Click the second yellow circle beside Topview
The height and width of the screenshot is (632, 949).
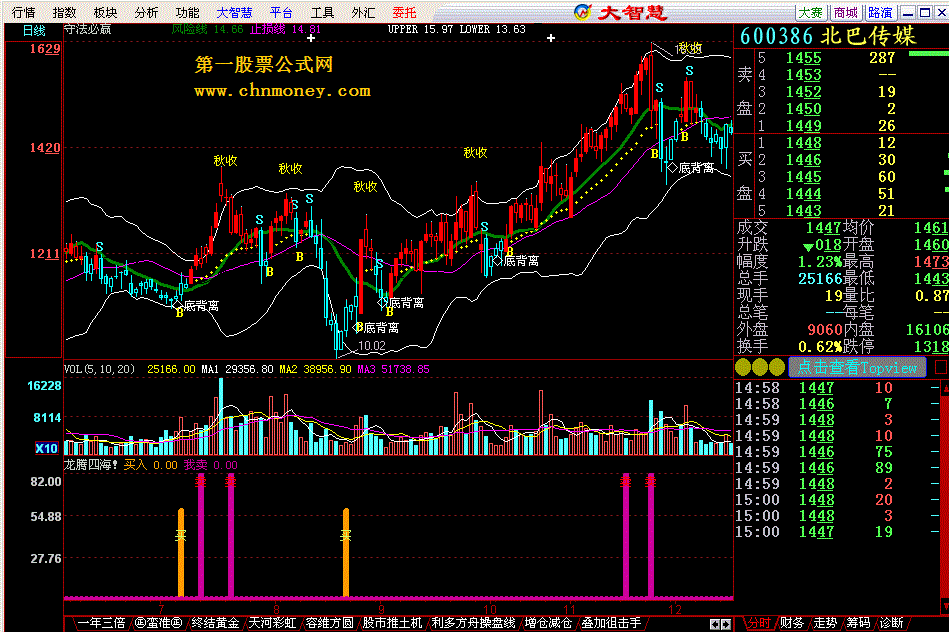[760, 366]
